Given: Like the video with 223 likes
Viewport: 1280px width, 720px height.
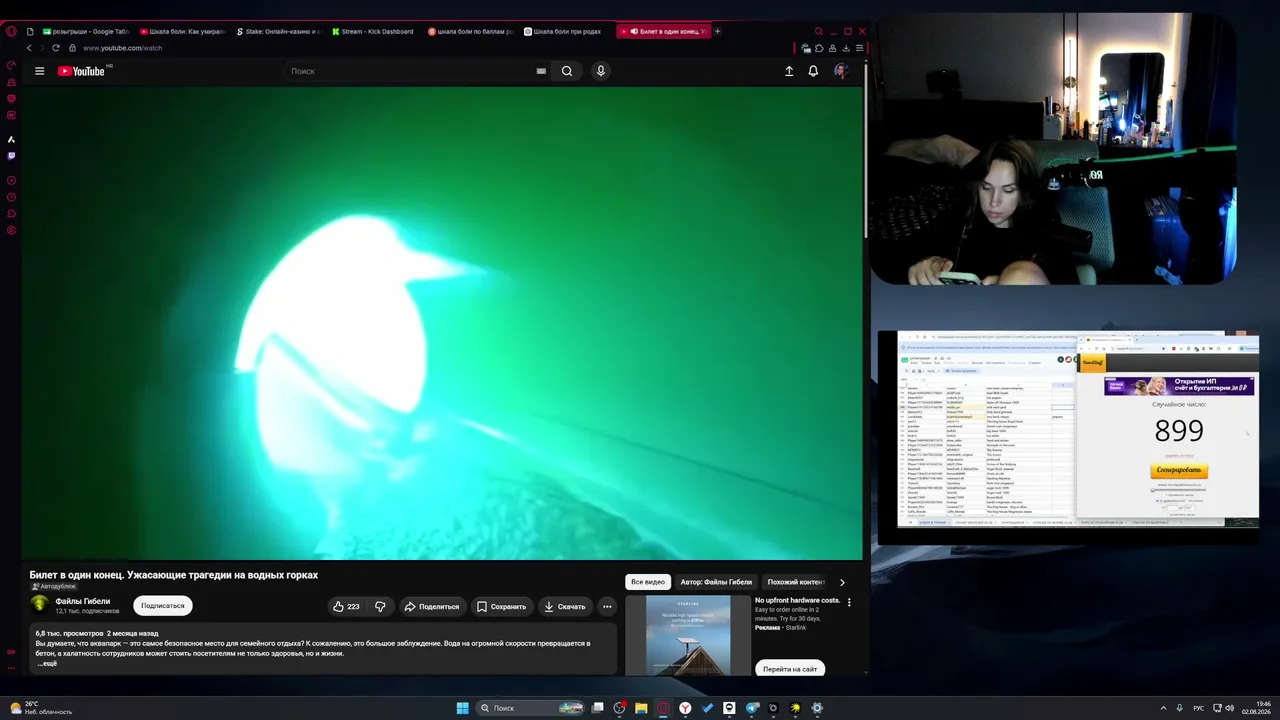Looking at the screenshot, I should [x=346, y=606].
